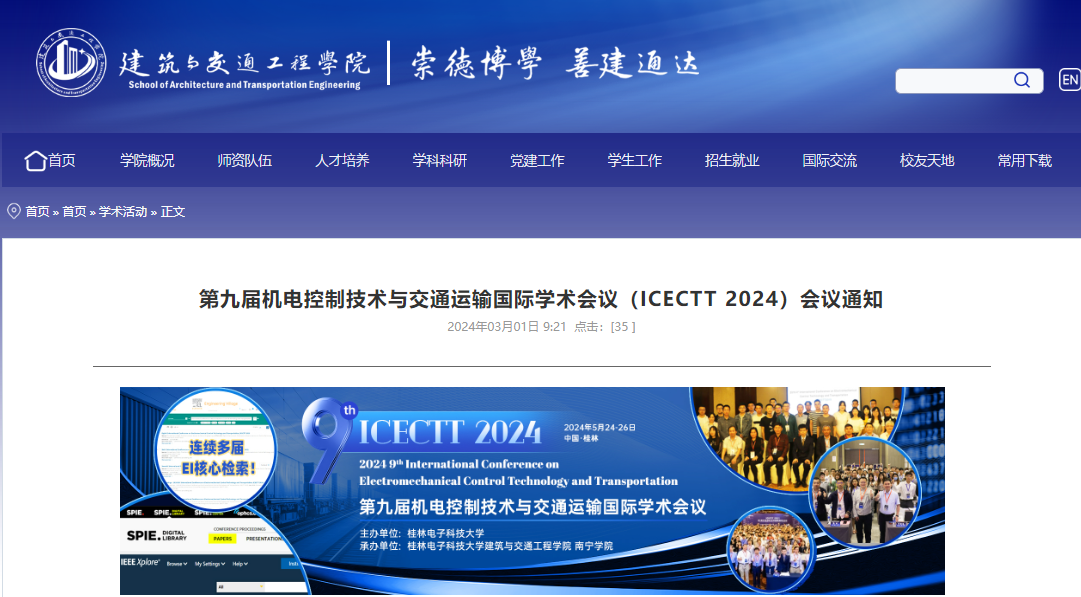Open the 国际交流 menu
1081x597 pixels.
[829, 161]
